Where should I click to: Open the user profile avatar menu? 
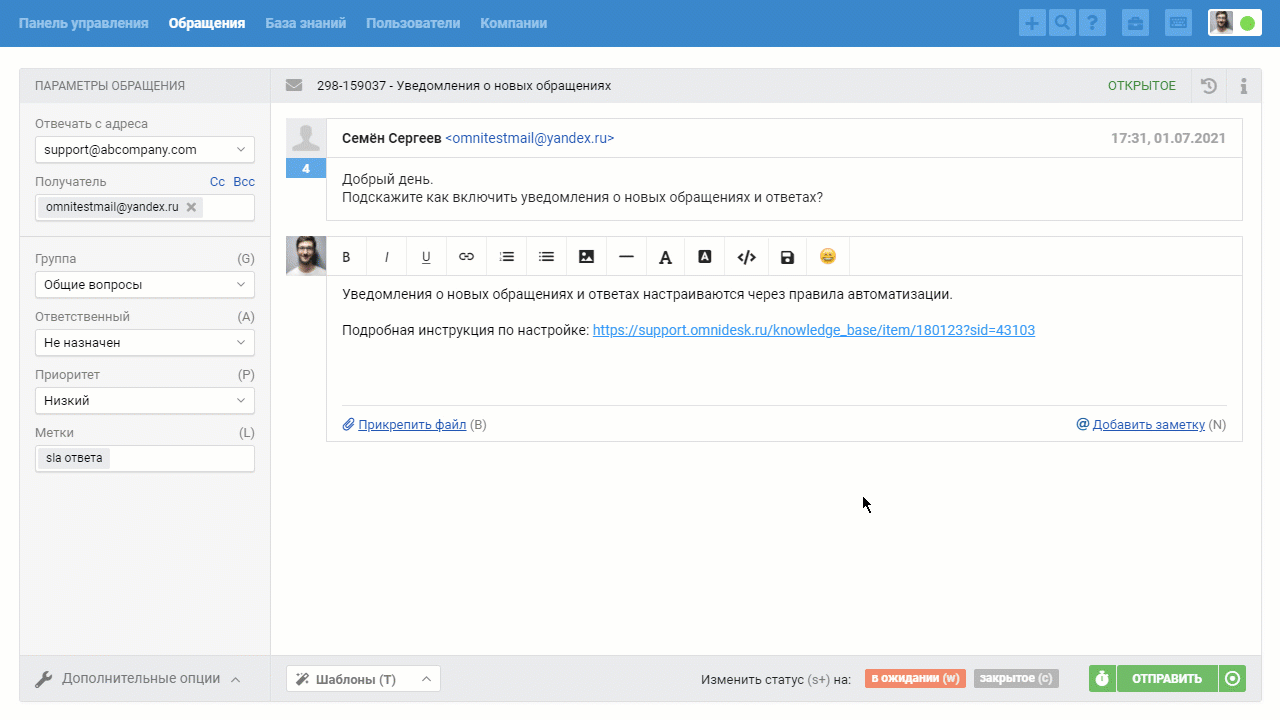click(x=1221, y=23)
